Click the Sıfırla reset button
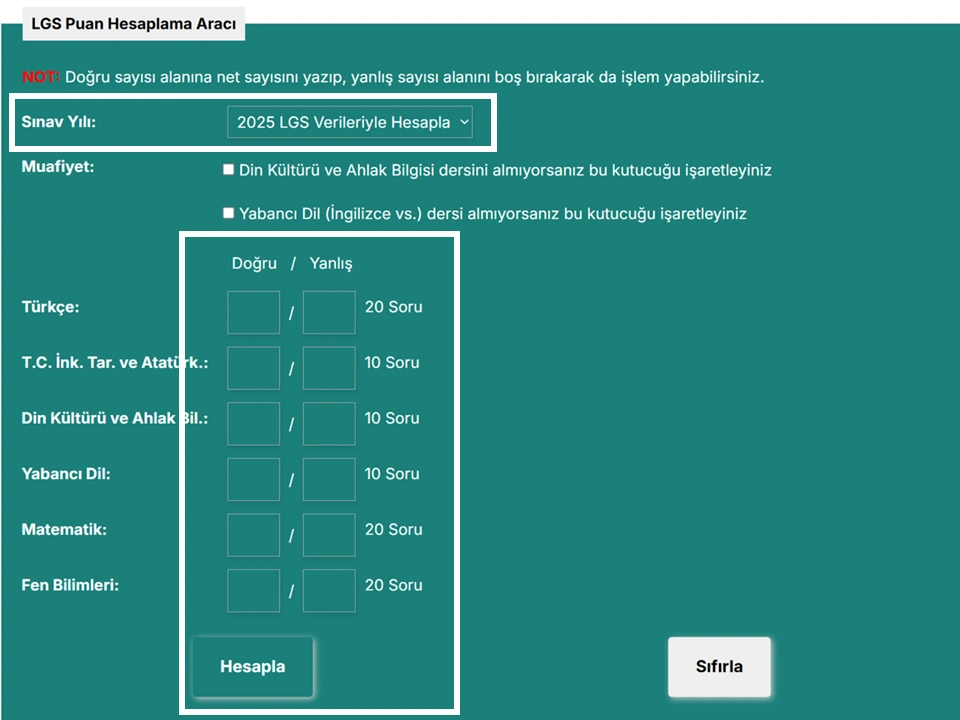This screenshot has width=960, height=720. click(719, 667)
